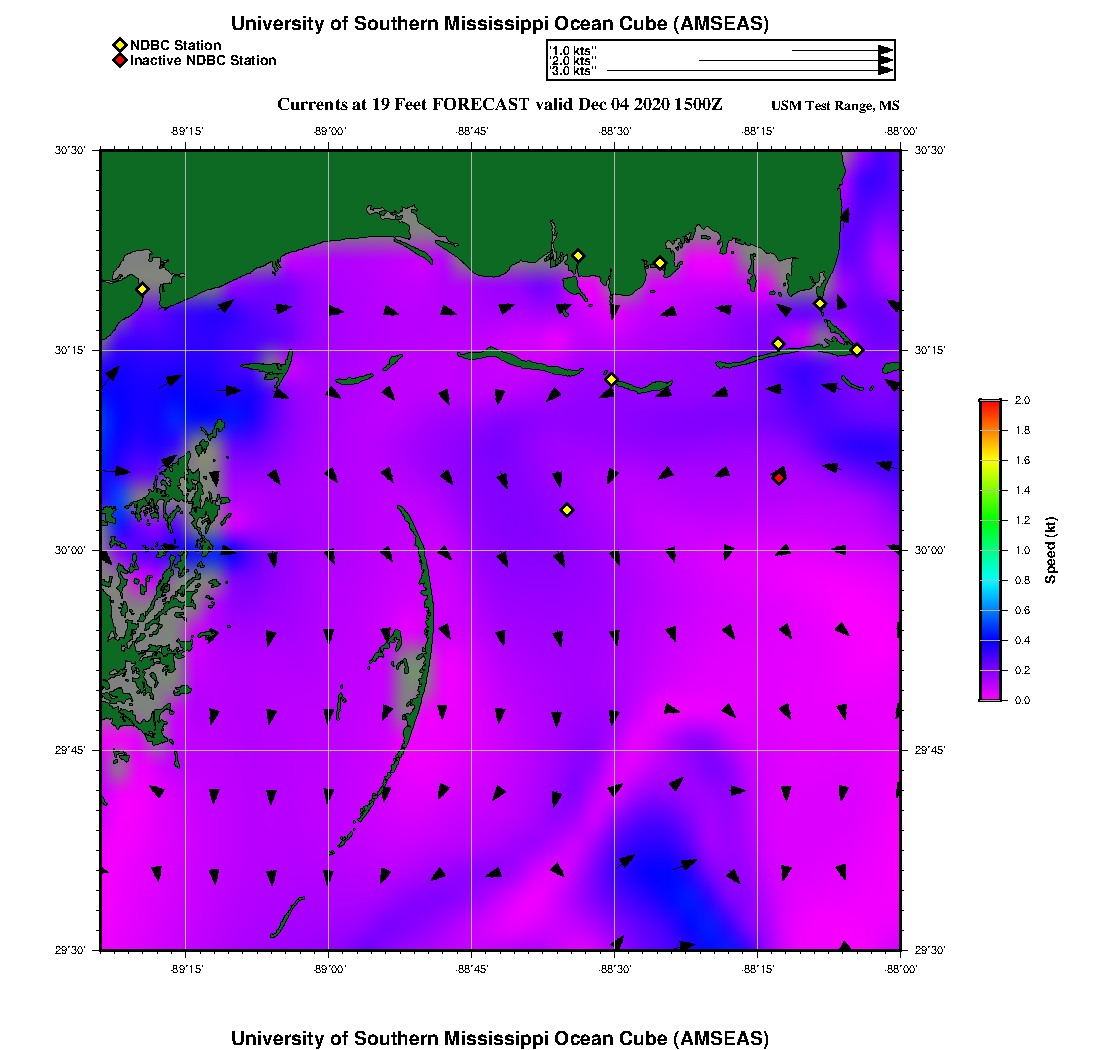Click the bottom 'Ocean Cube (AMSEAS)' footer title
The height and width of the screenshot is (1050, 1100).
500,1038
